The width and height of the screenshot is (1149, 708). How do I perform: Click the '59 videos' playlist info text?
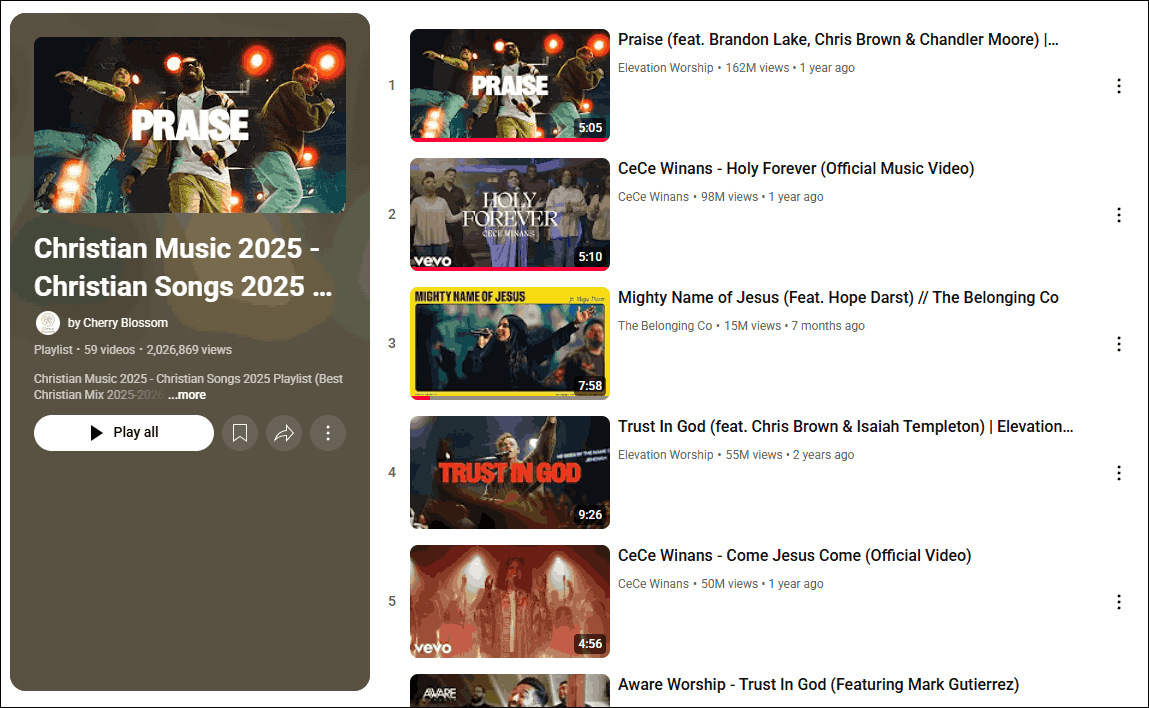(109, 350)
